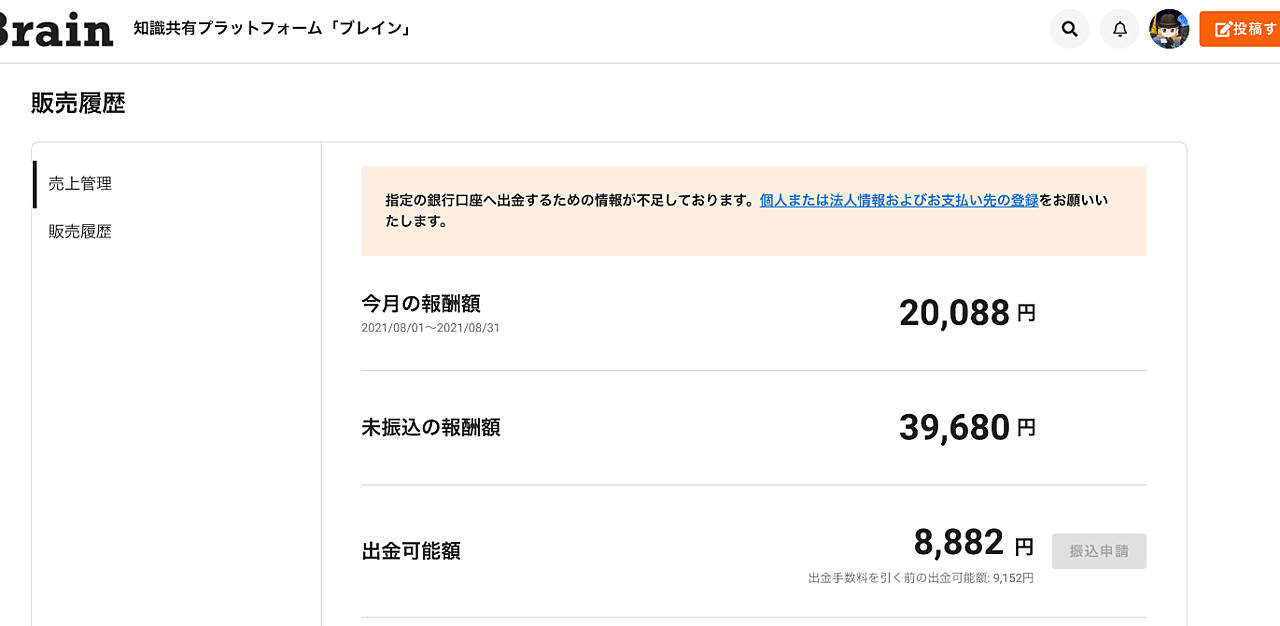
Task: Open notifications via the bell icon
Action: (x=1119, y=29)
